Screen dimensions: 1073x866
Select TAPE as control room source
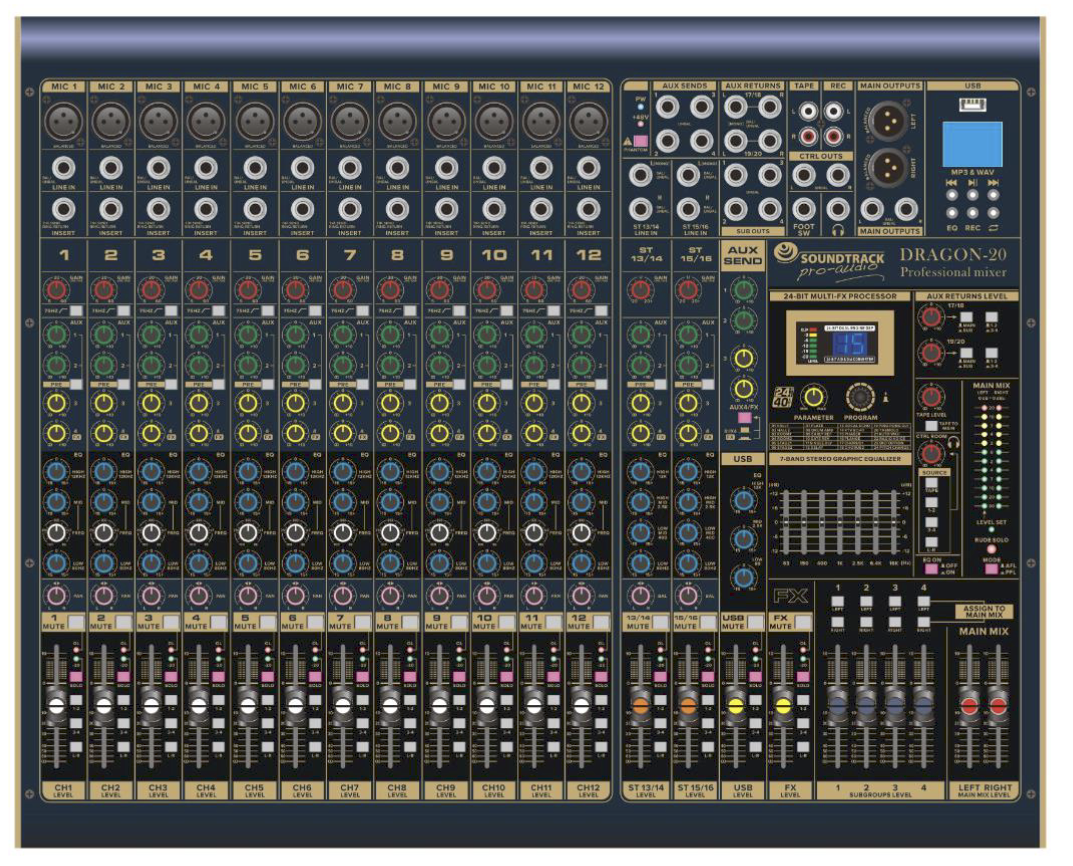[x=931, y=484]
